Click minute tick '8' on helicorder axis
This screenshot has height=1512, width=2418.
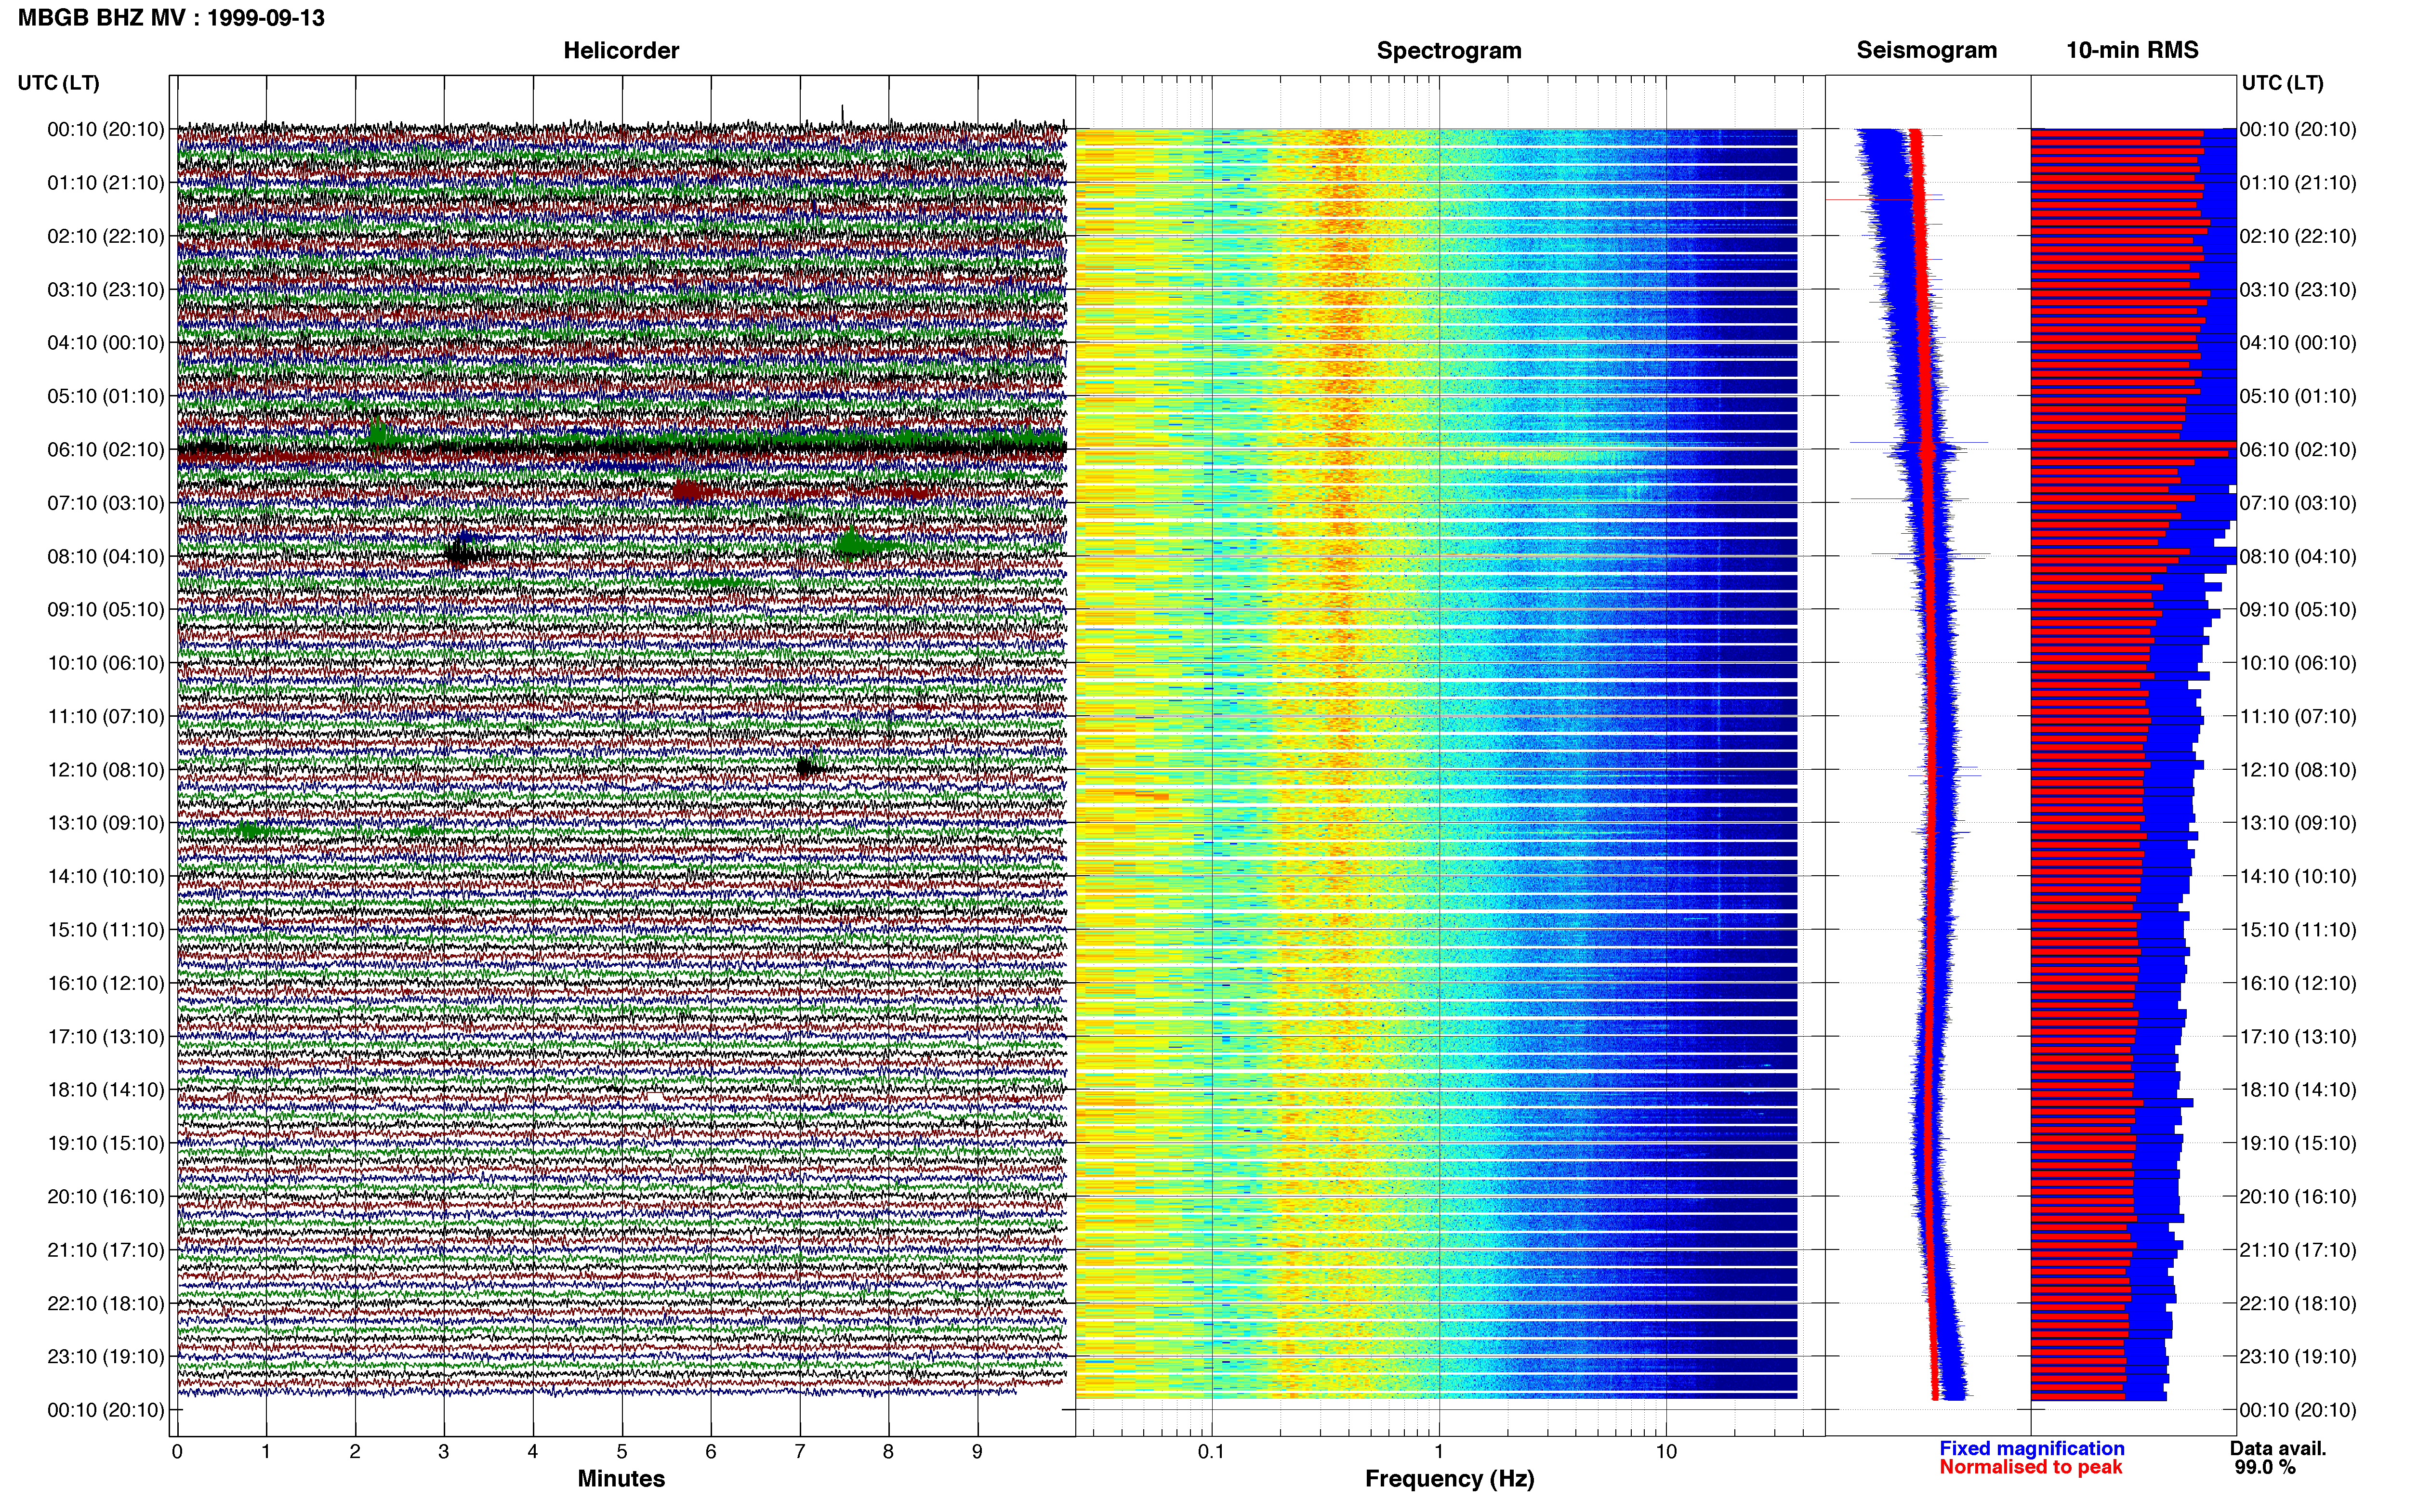(888, 1451)
